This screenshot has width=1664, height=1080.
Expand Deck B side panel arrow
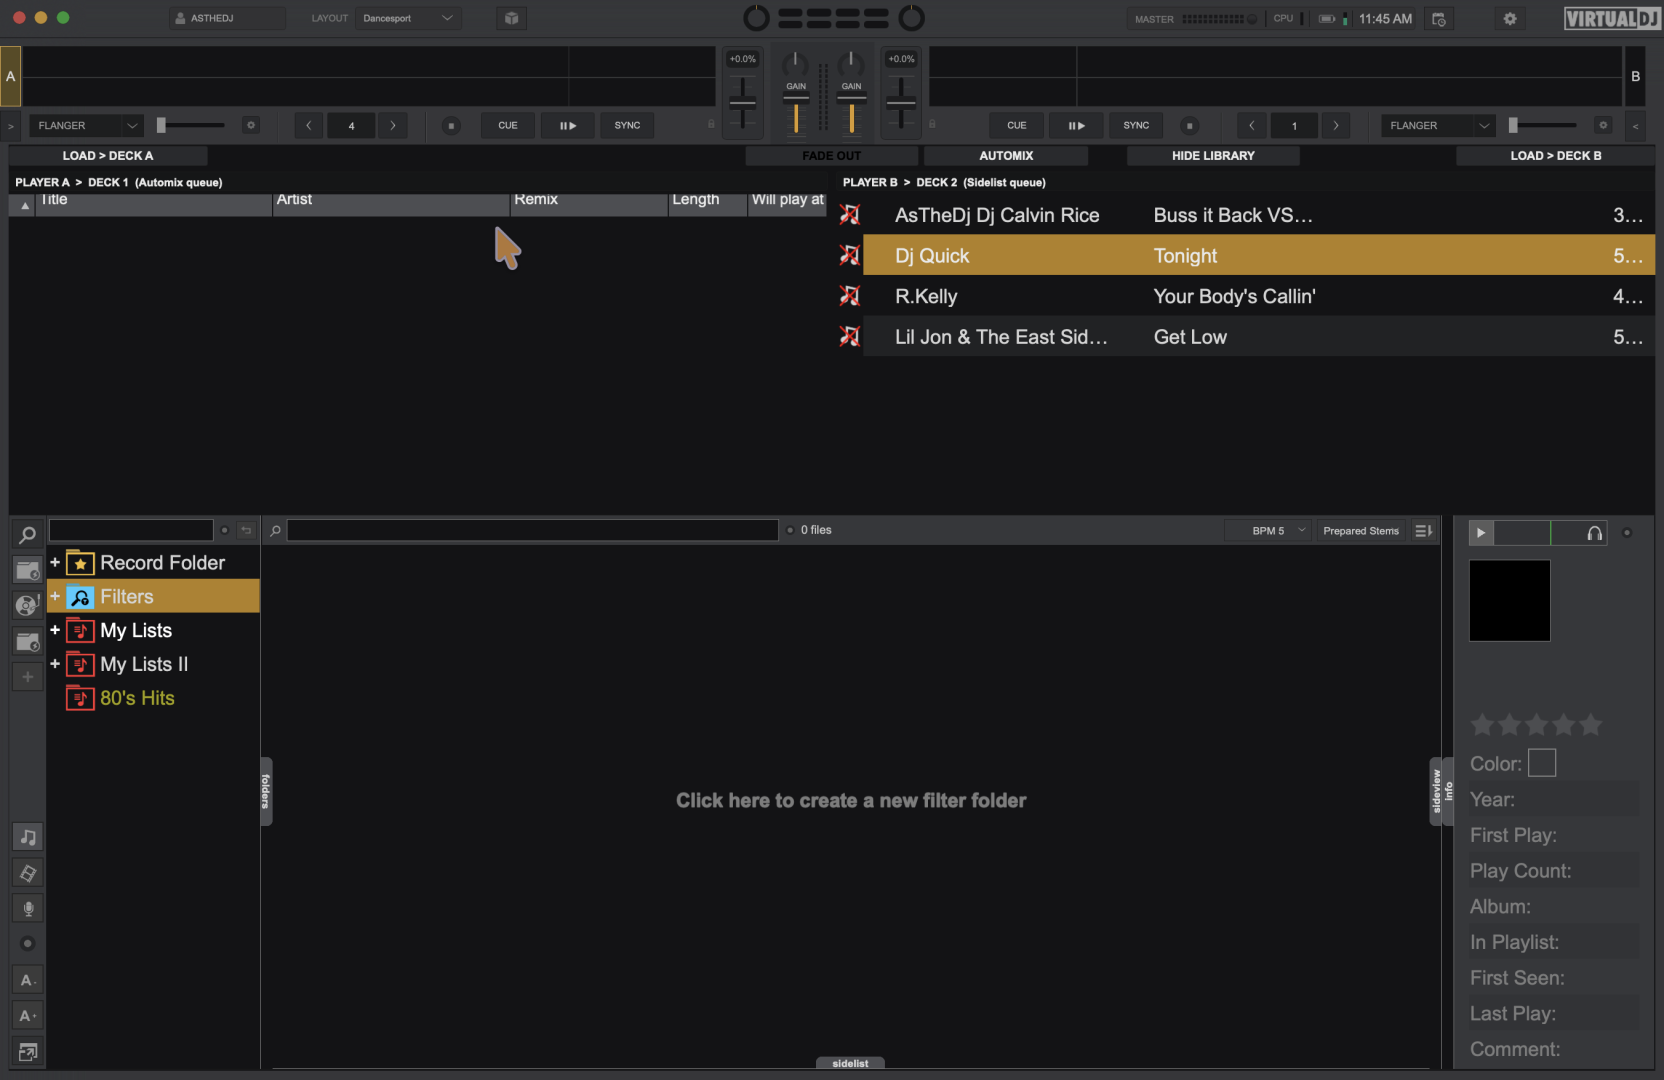tap(1636, 126)
